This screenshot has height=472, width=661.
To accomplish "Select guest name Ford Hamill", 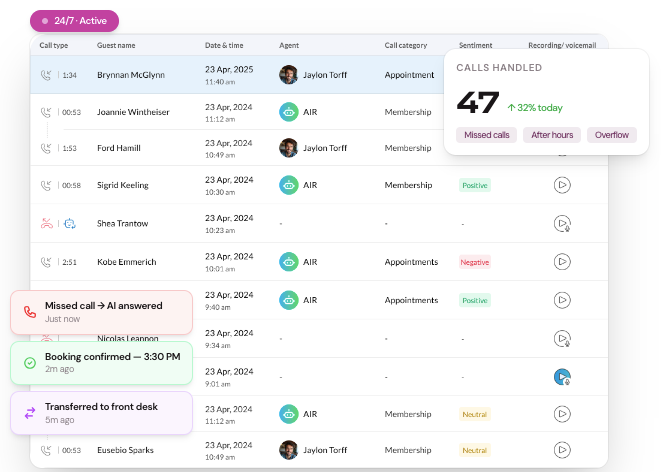I will point(118,148).
